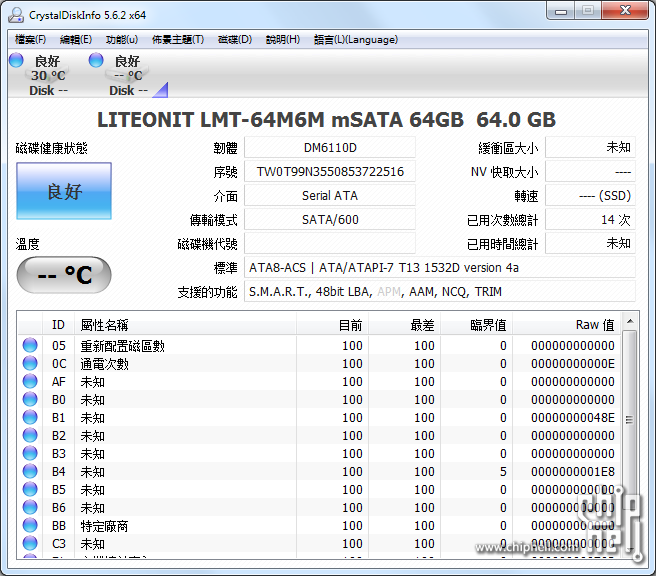Click status orb for attribute C3
This screenshot has width=656, height=576.
click(30, 543)
